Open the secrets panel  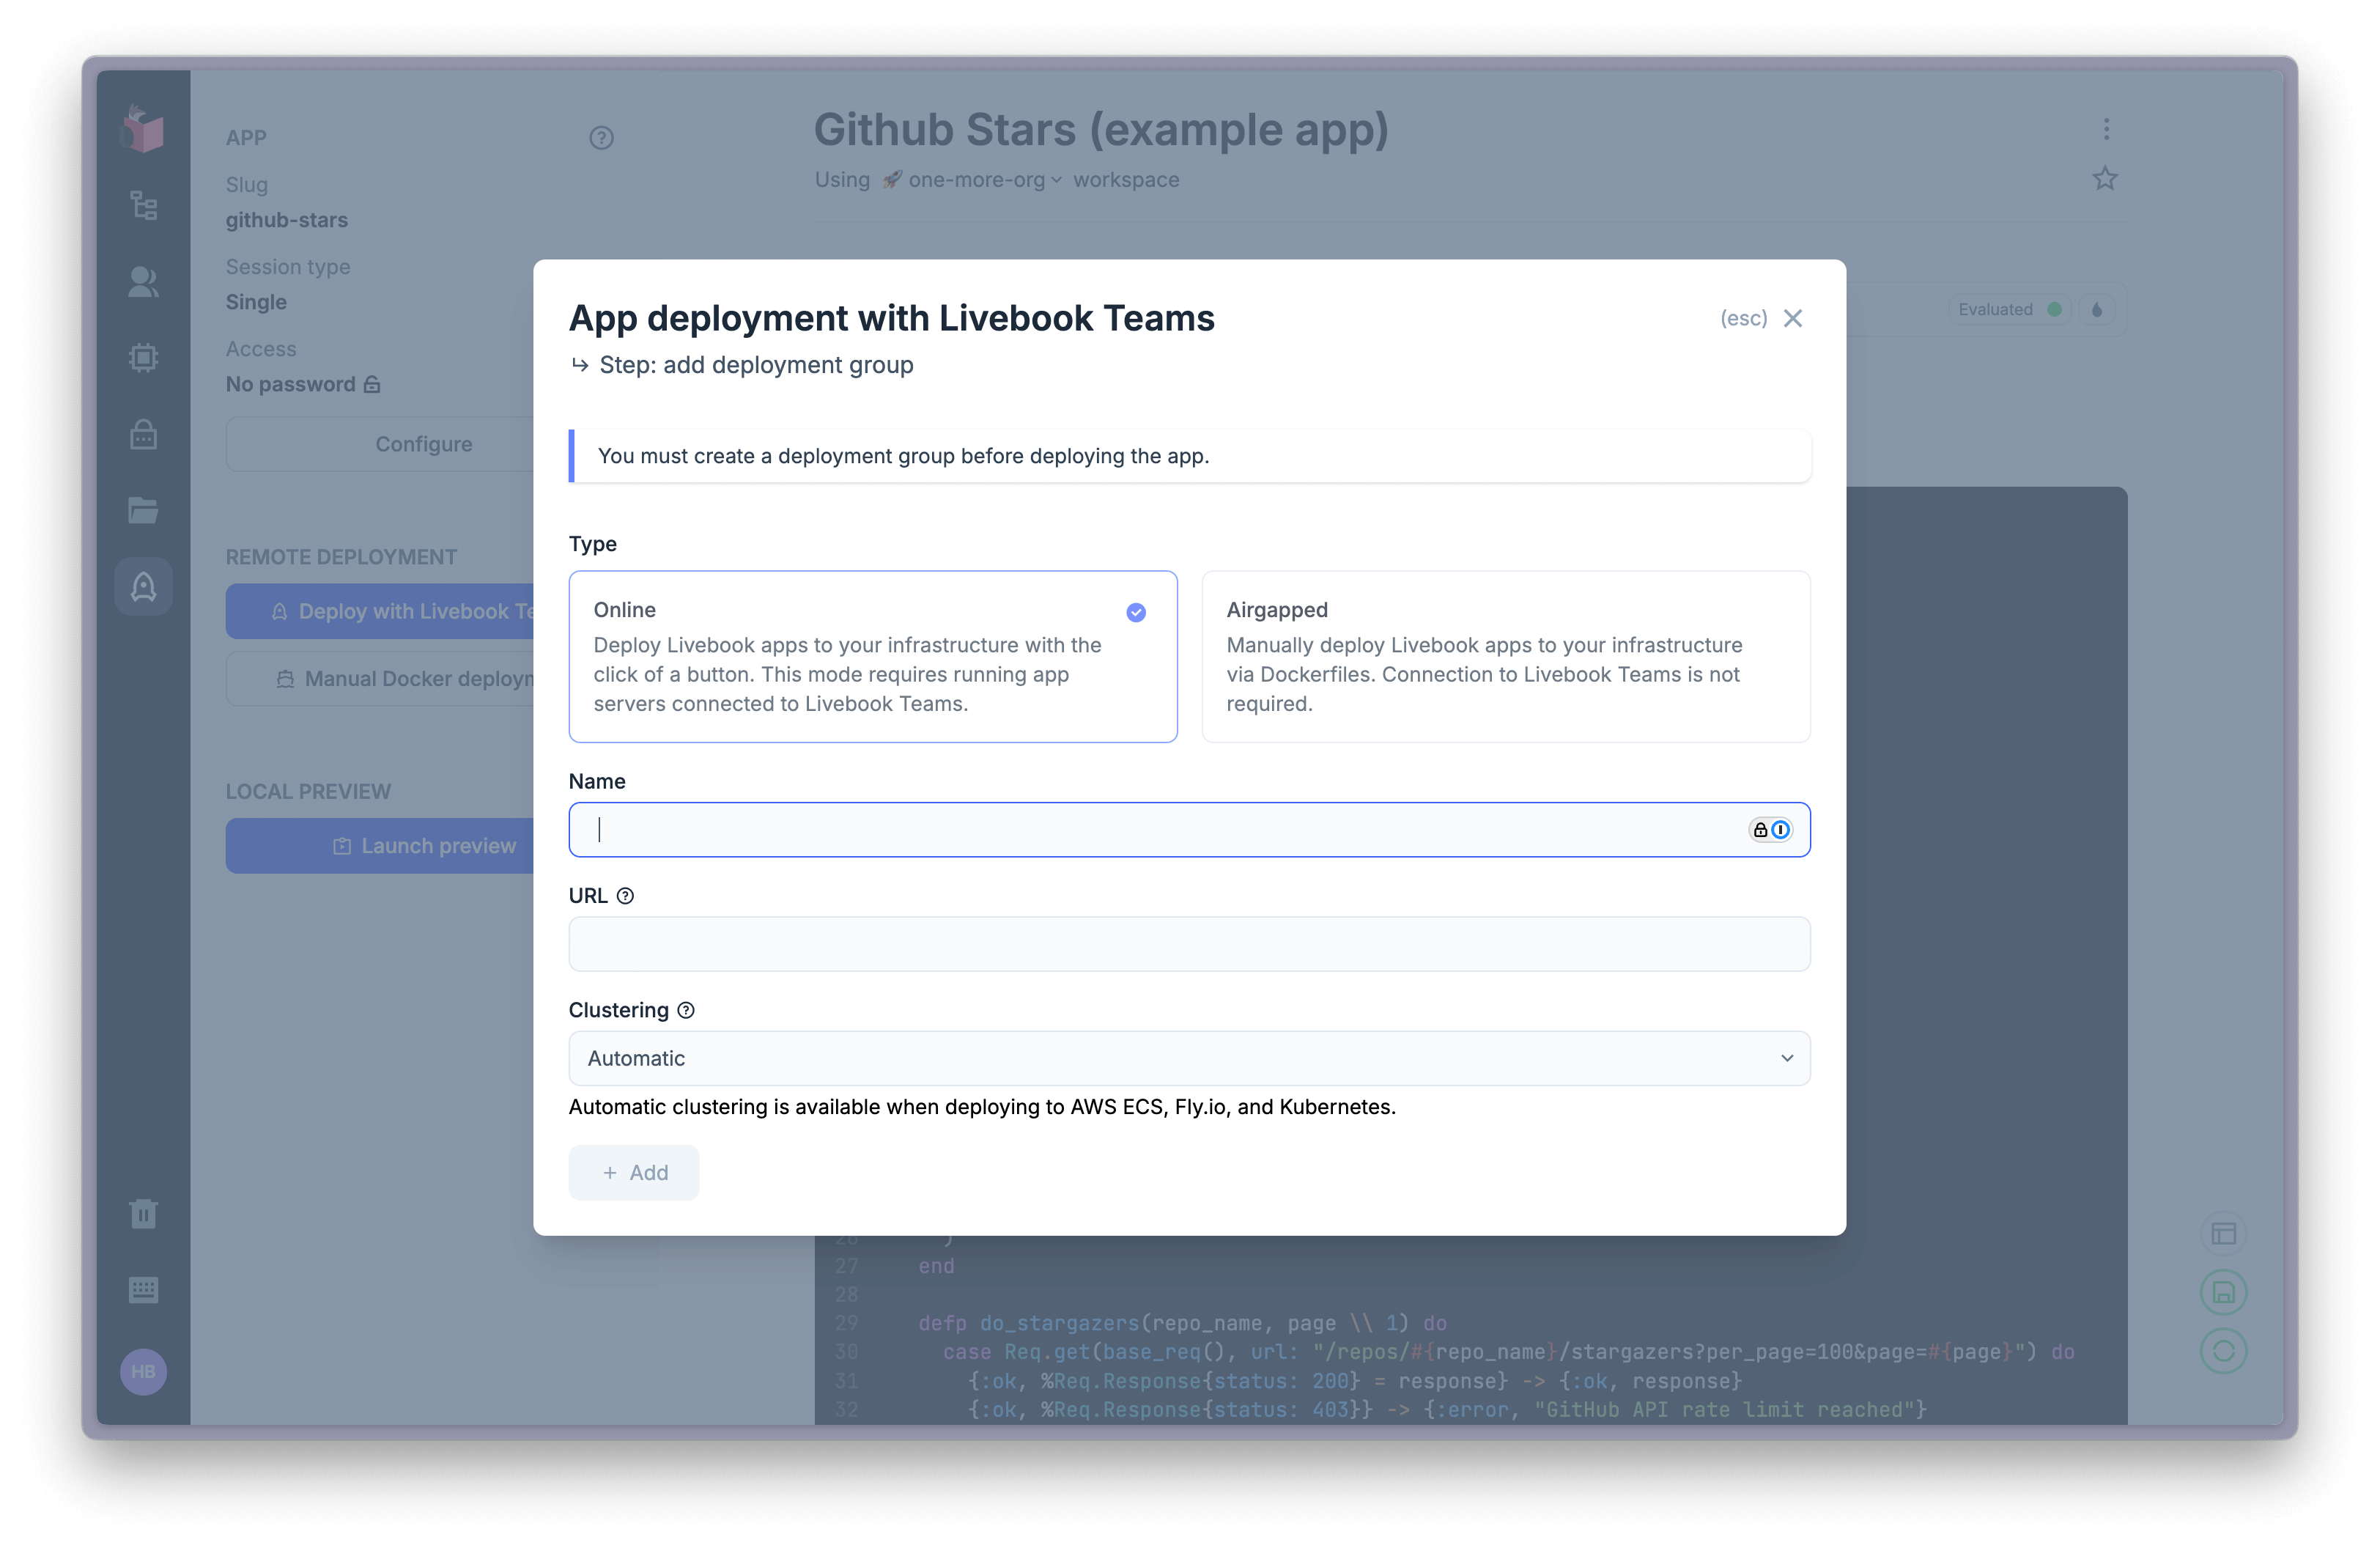click(x=143, y=434)
